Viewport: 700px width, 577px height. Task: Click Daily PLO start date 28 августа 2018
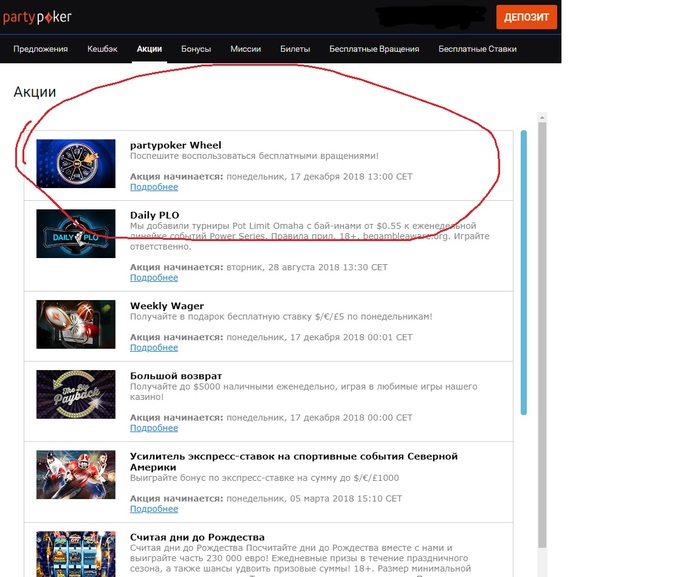[x=307, y=267]
